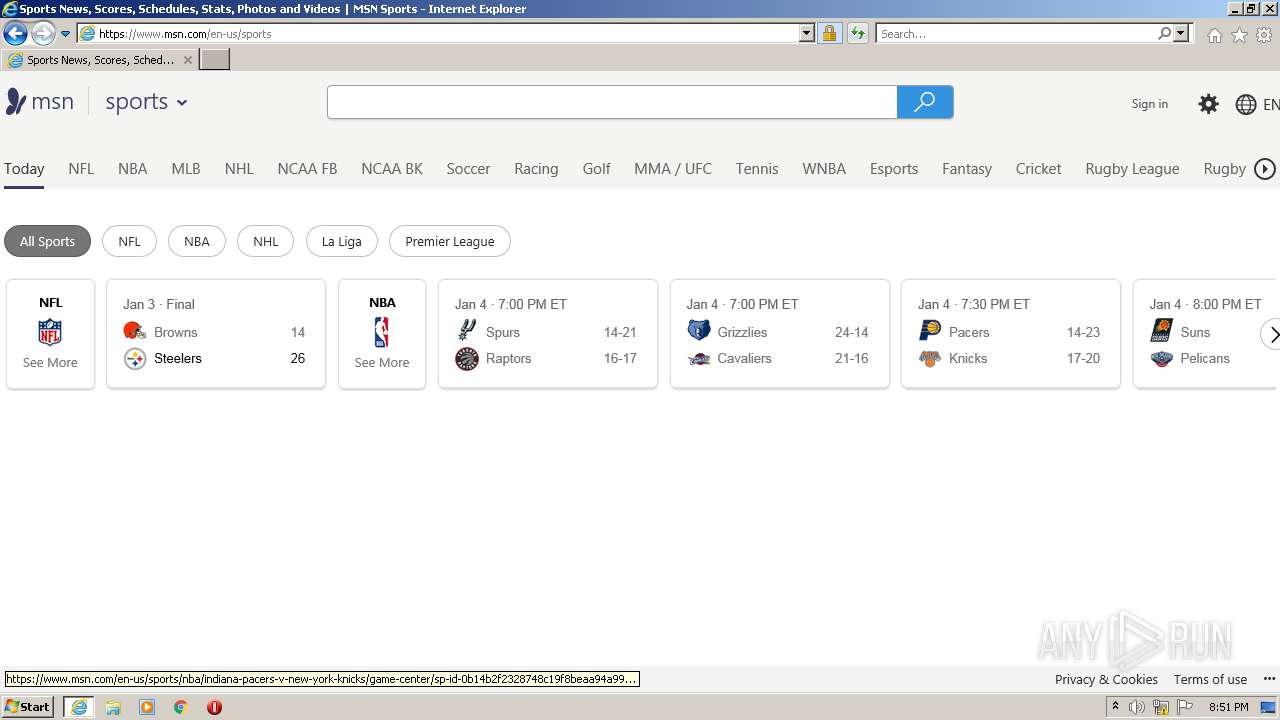
Task: Click the NBA league logo
Action: pos(381,332)
